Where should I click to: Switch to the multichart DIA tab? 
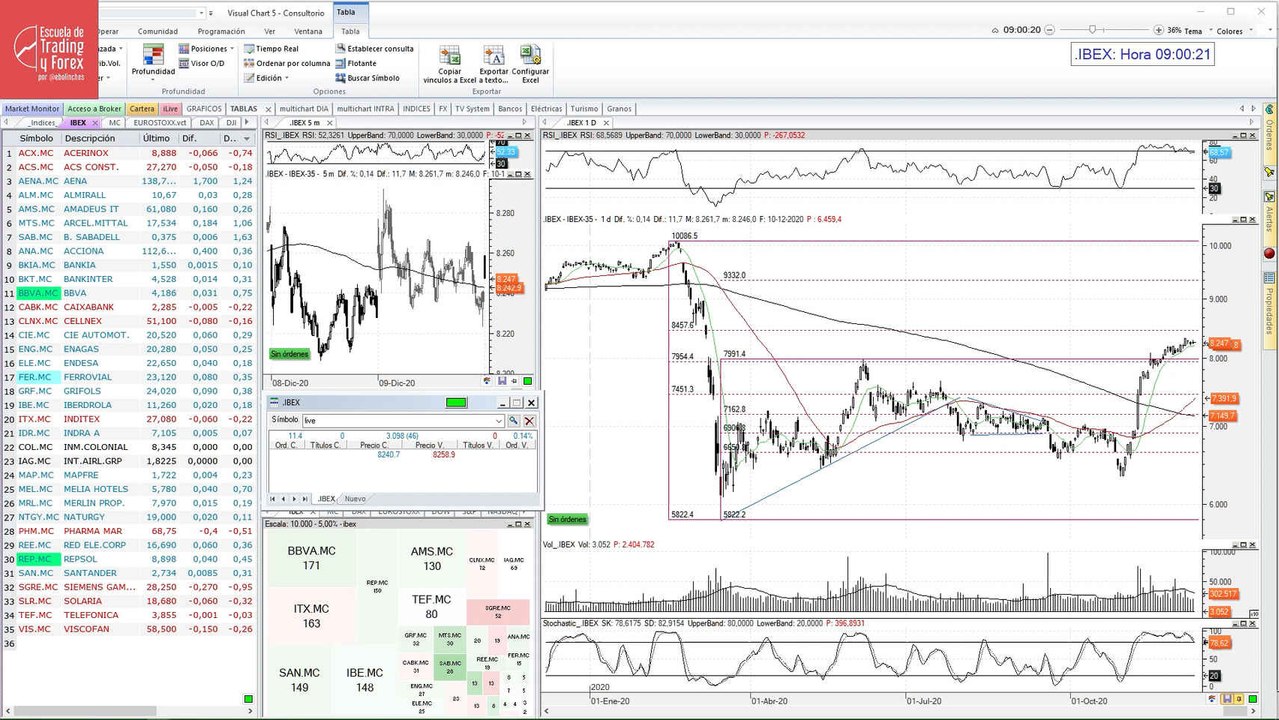[x=304, y=108]
